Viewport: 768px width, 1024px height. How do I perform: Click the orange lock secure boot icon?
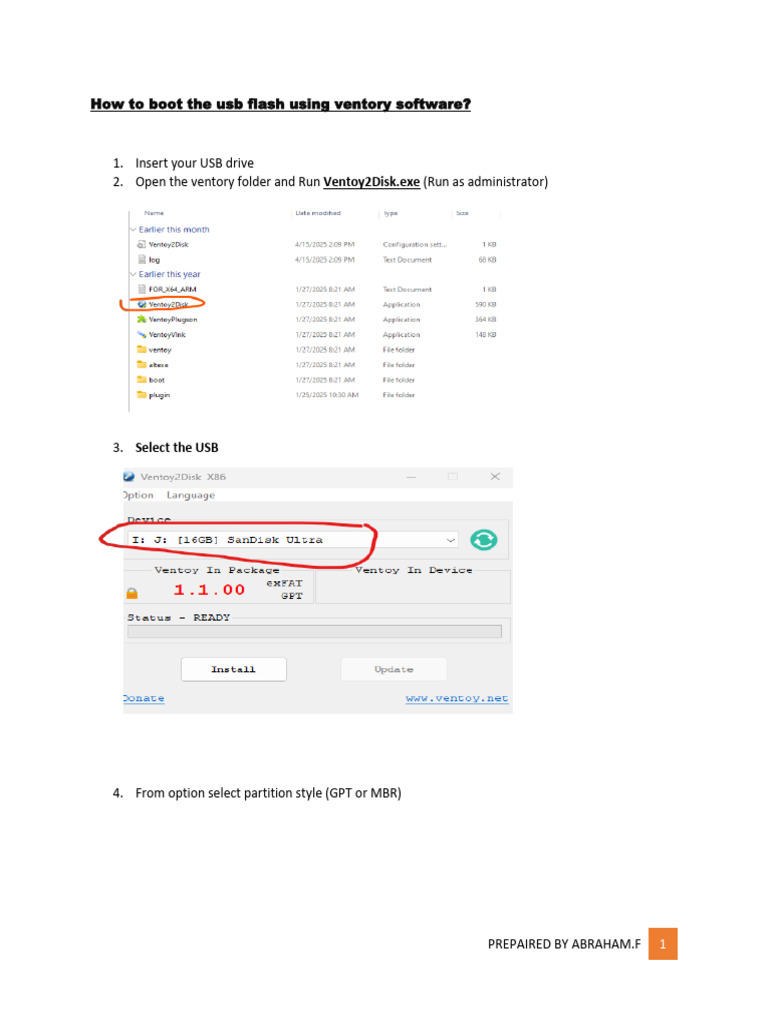point(132,593)
